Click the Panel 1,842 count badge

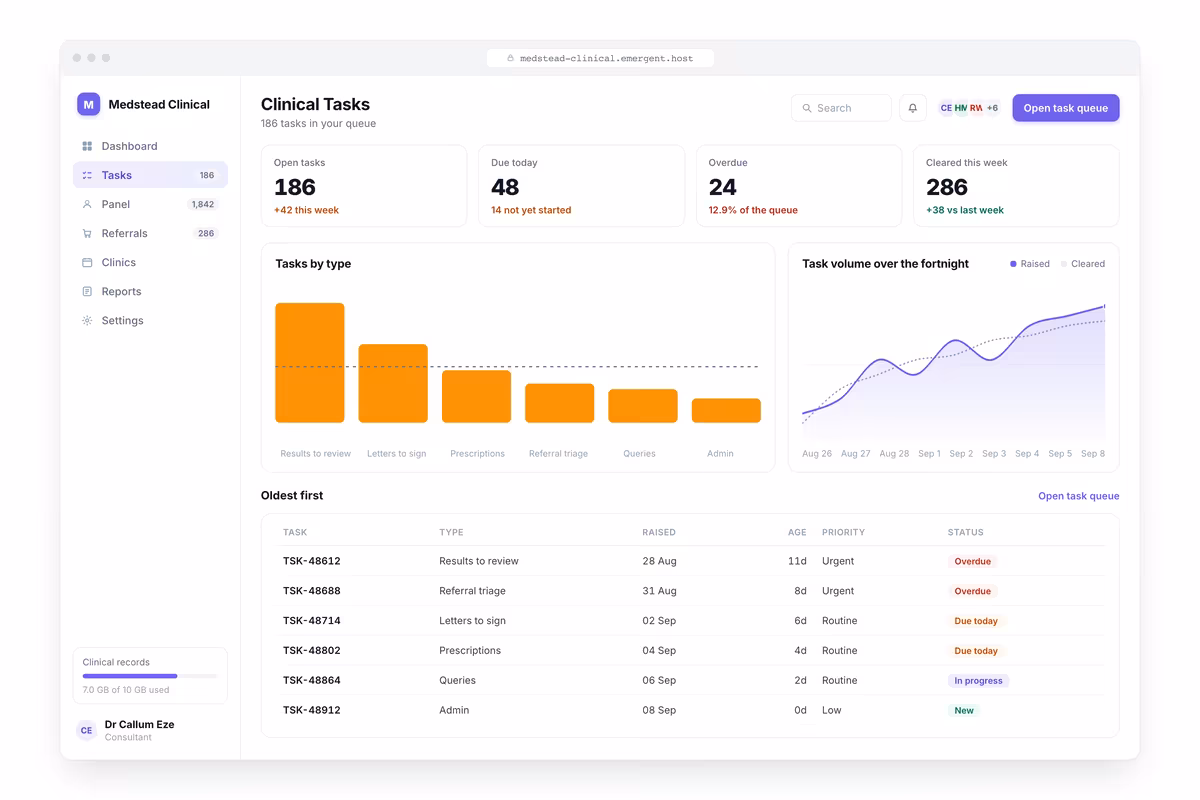[x=203, y=204]
